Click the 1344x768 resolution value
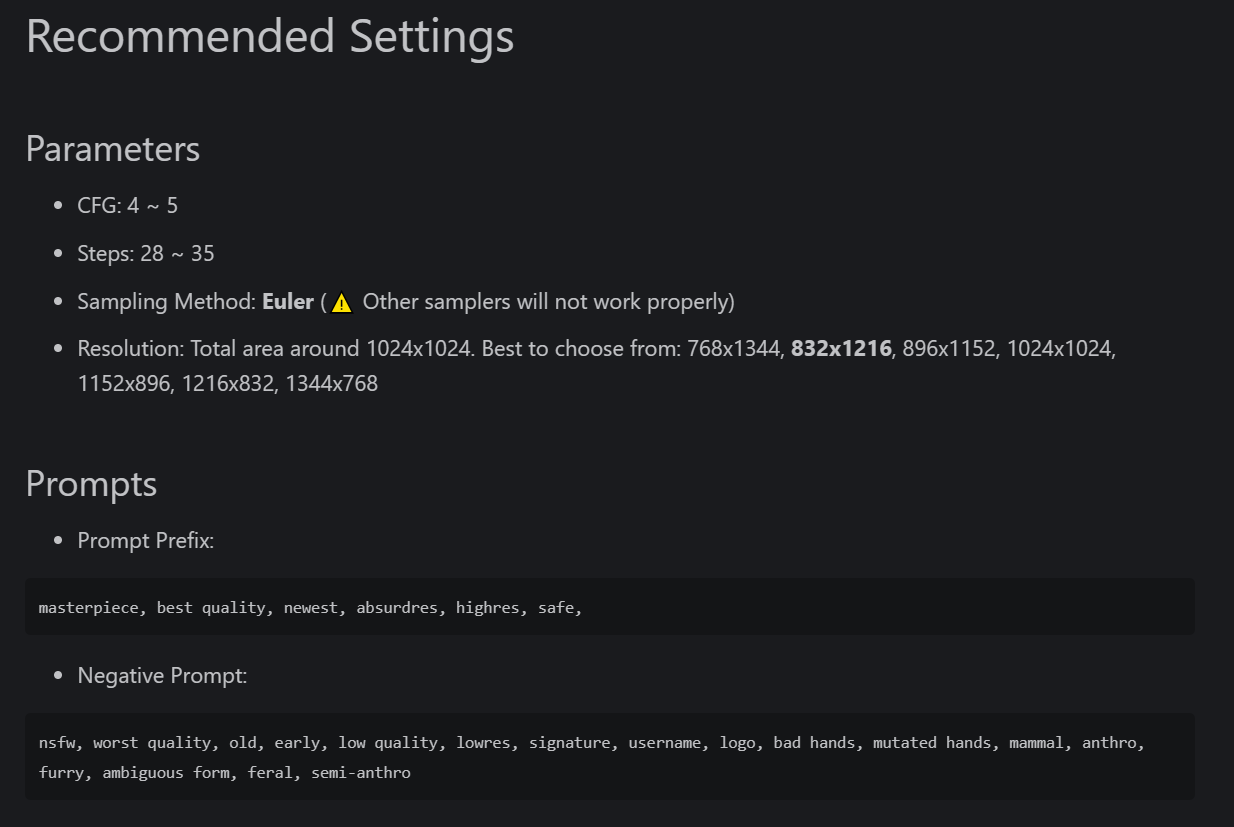 332,384
